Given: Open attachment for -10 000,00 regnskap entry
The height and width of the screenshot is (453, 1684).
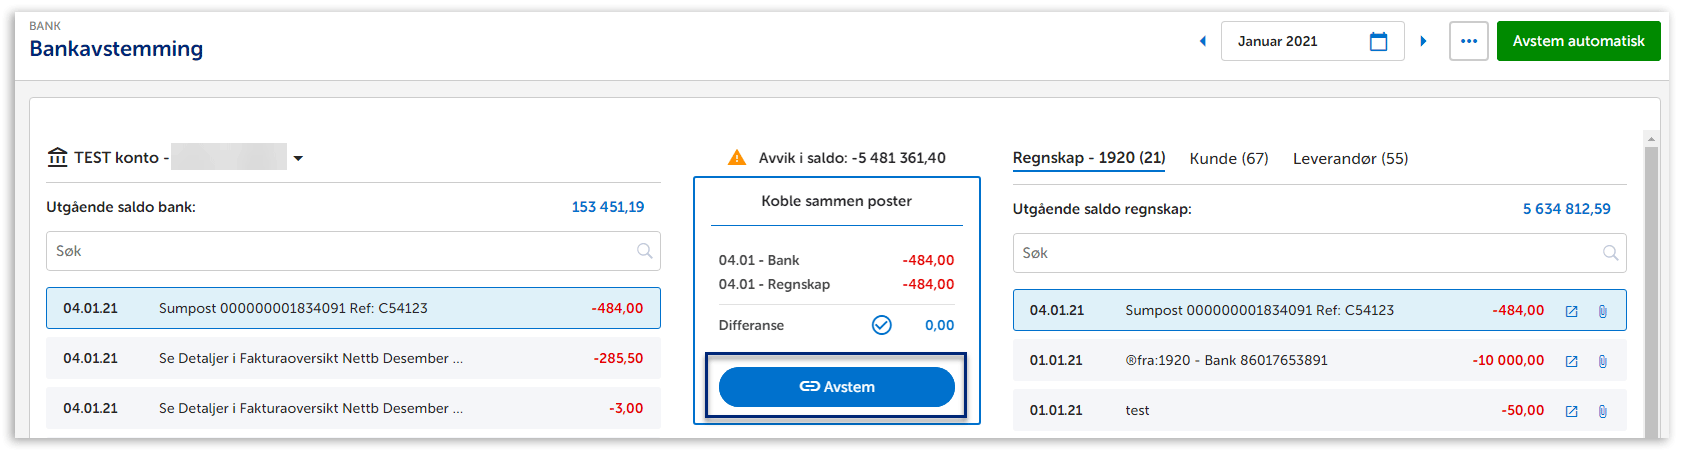Looking at the screenshot, I should tap(1602, 361).
